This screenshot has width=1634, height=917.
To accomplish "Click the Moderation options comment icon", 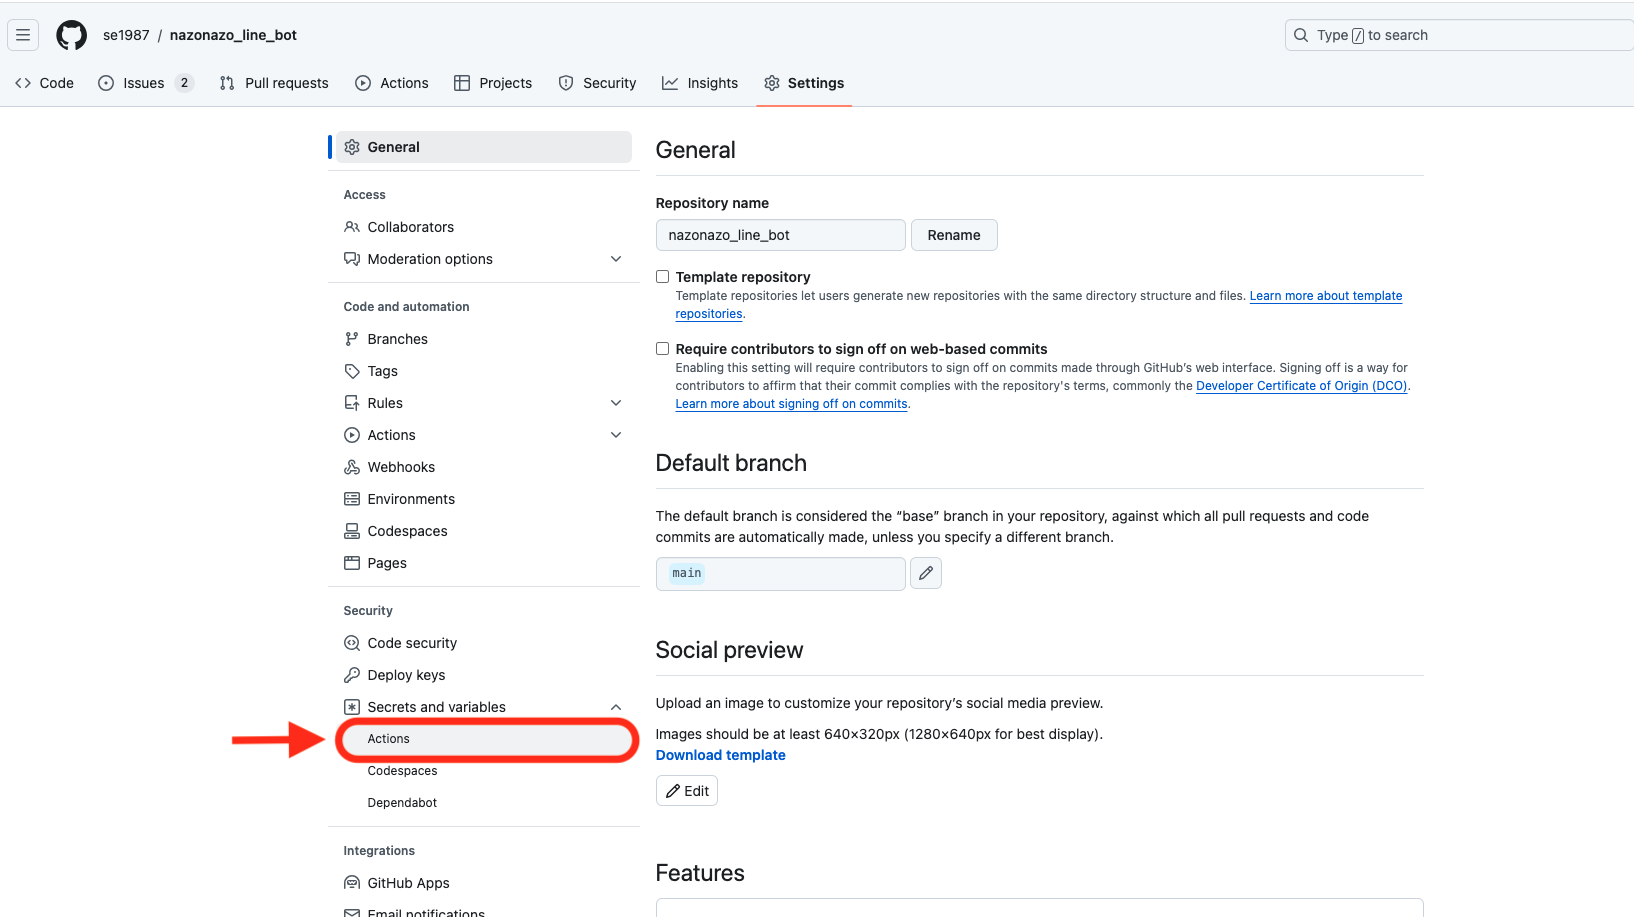I will [x=352, y=259].
